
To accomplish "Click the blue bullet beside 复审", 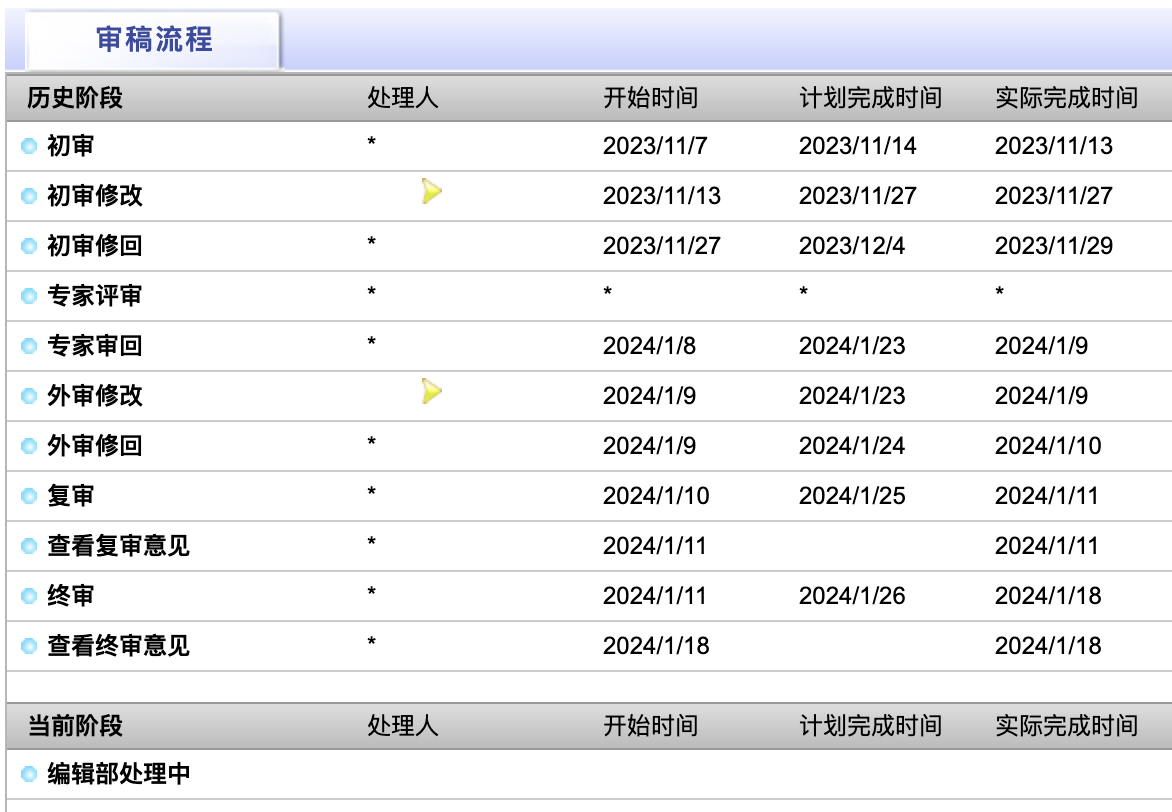I will (x=29, y=497).
